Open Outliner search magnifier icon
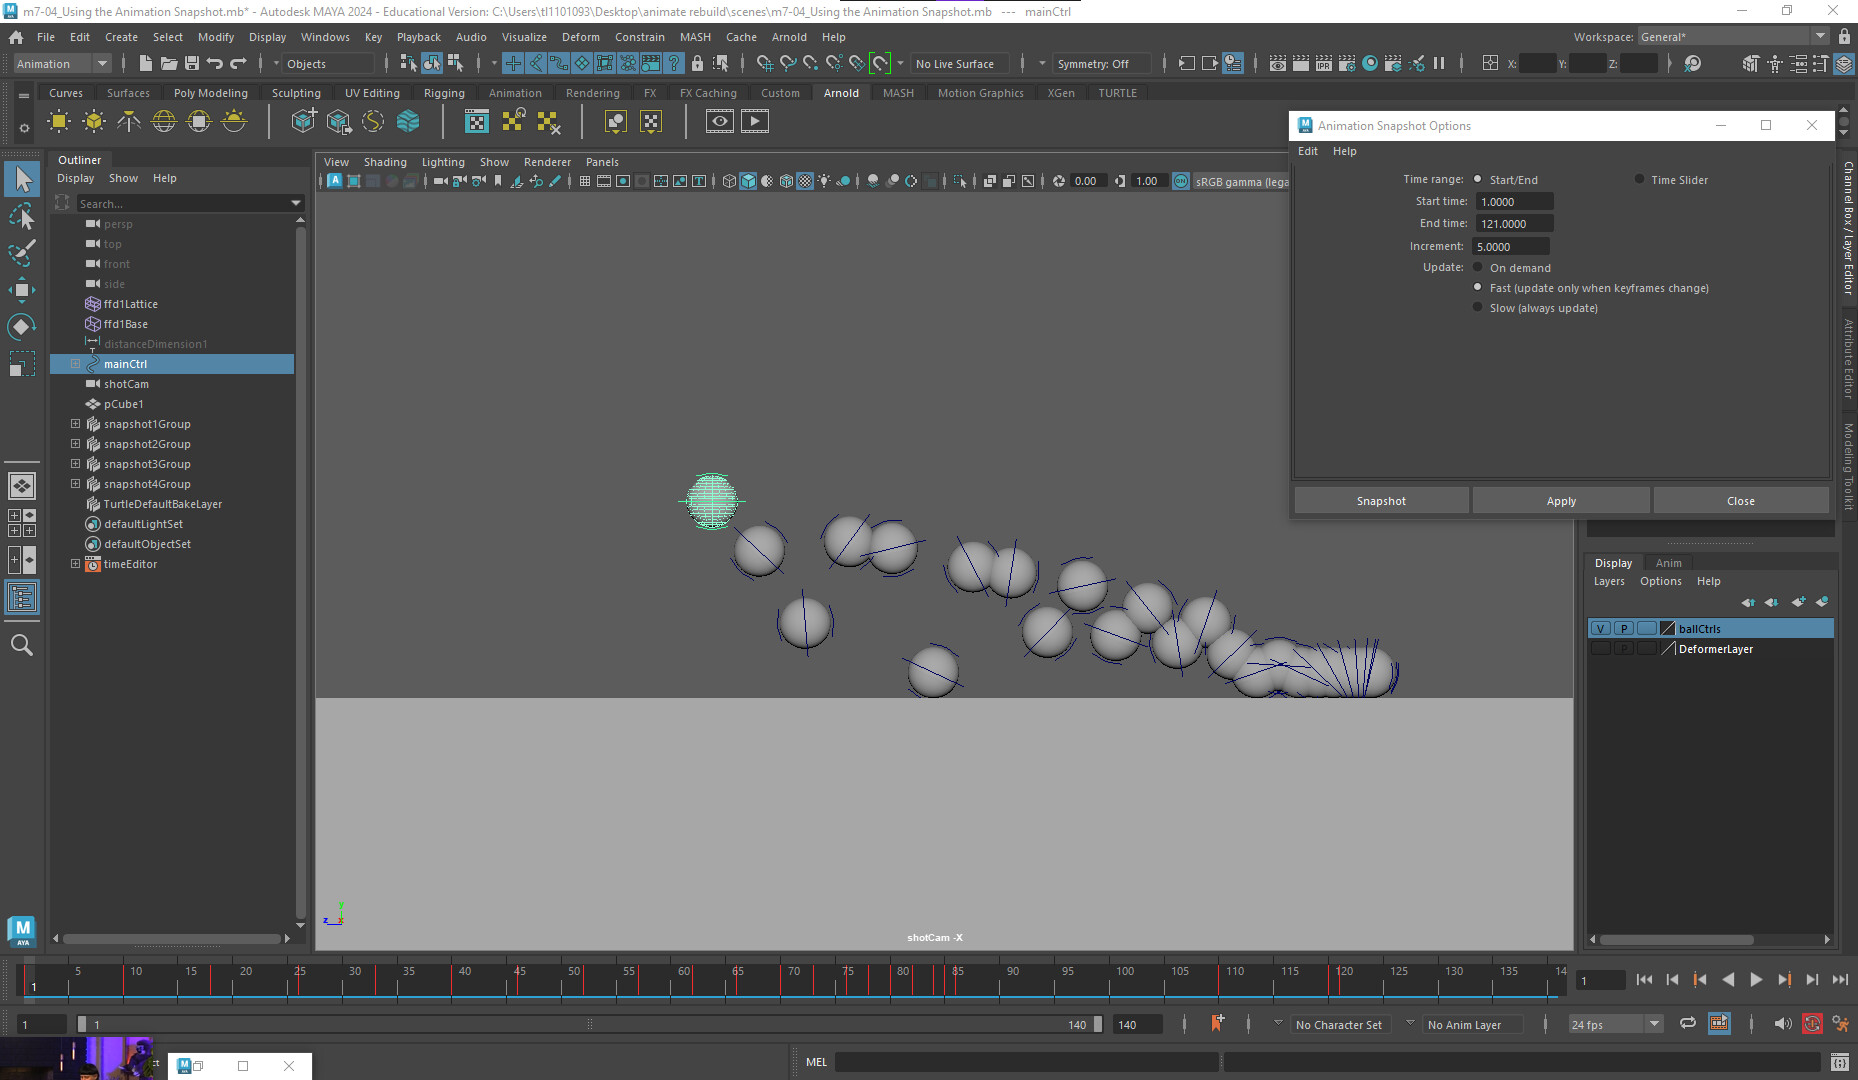The width and height of the screenshot is (1858, 1080). point(21,645)
